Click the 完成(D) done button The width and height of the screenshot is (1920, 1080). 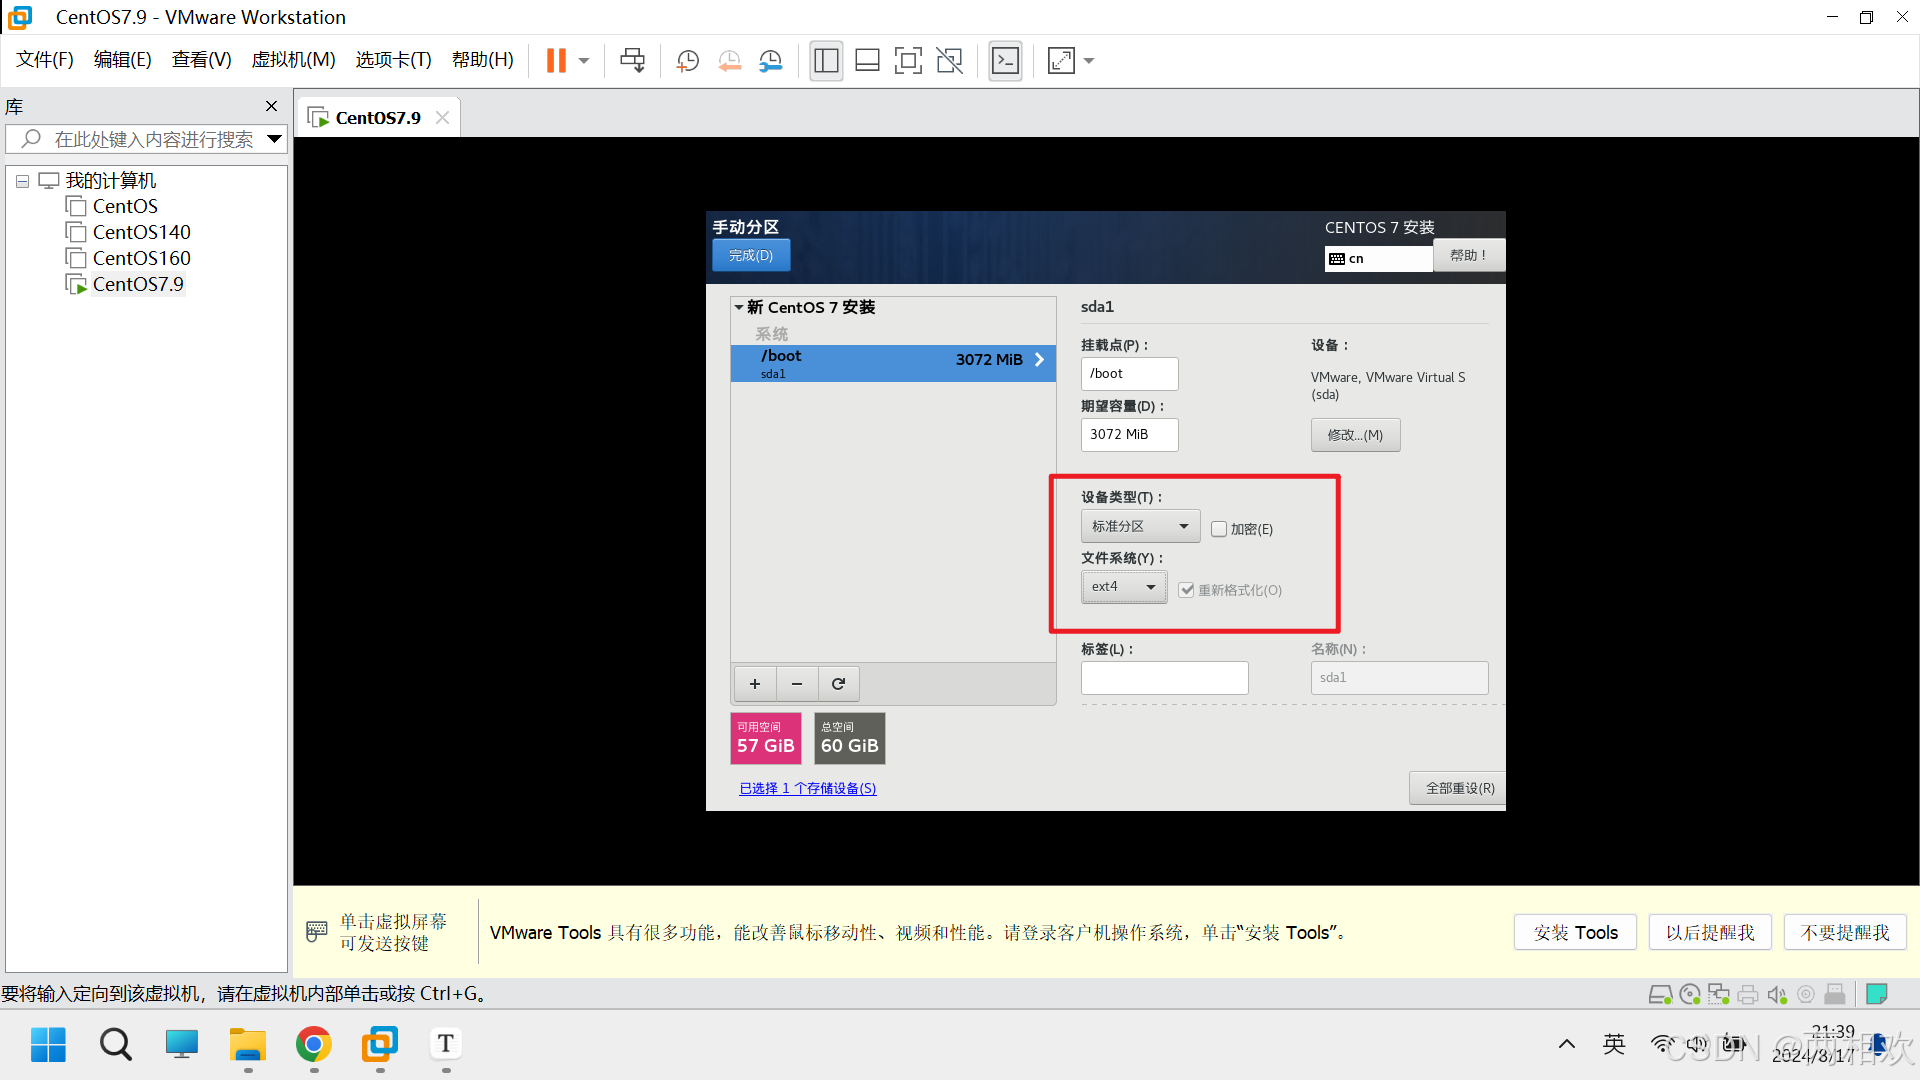click(x=750, y=256)
